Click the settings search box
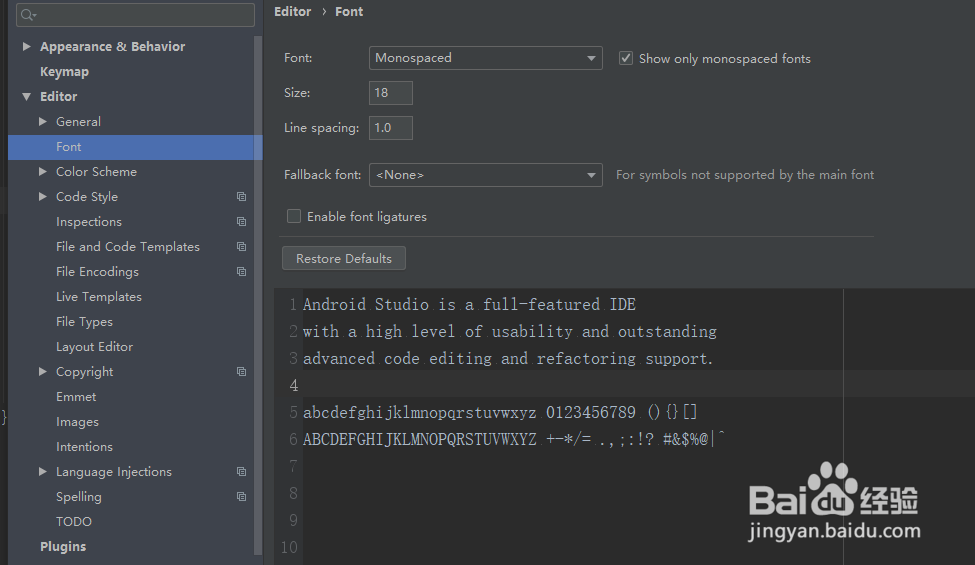Image resolution: width=975 pixels, height=565 pixels. coord(136,15)
